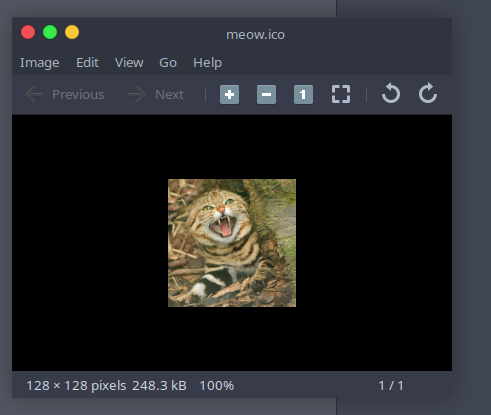Open the Help menu
The width and height of the screenshot is (491, 415).
pyautogui.click(x=207, y=63)
